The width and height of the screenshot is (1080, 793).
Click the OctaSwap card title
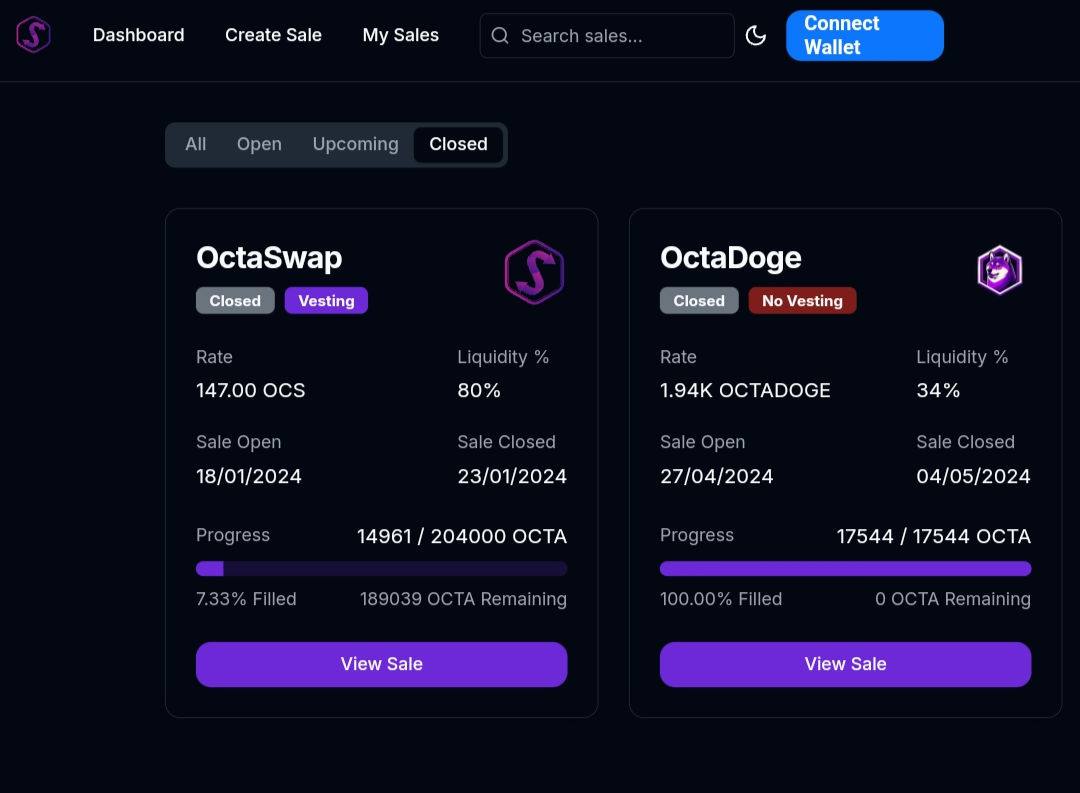pyautogui.click(x=269, y=258)
